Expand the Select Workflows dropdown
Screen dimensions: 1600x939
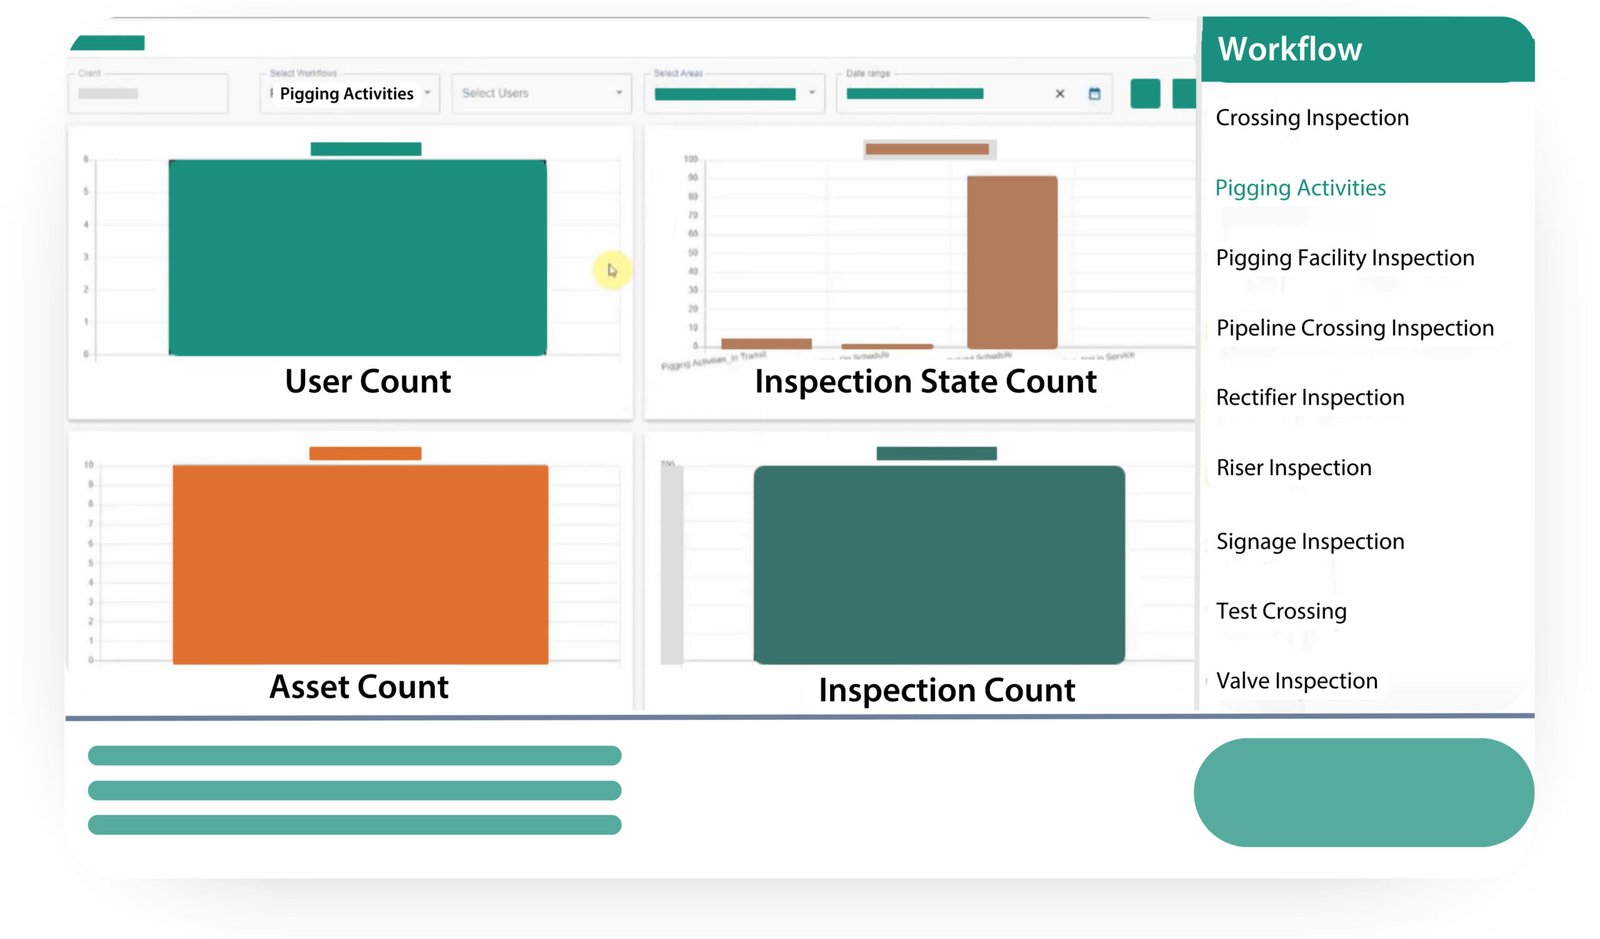click(349, 94)
